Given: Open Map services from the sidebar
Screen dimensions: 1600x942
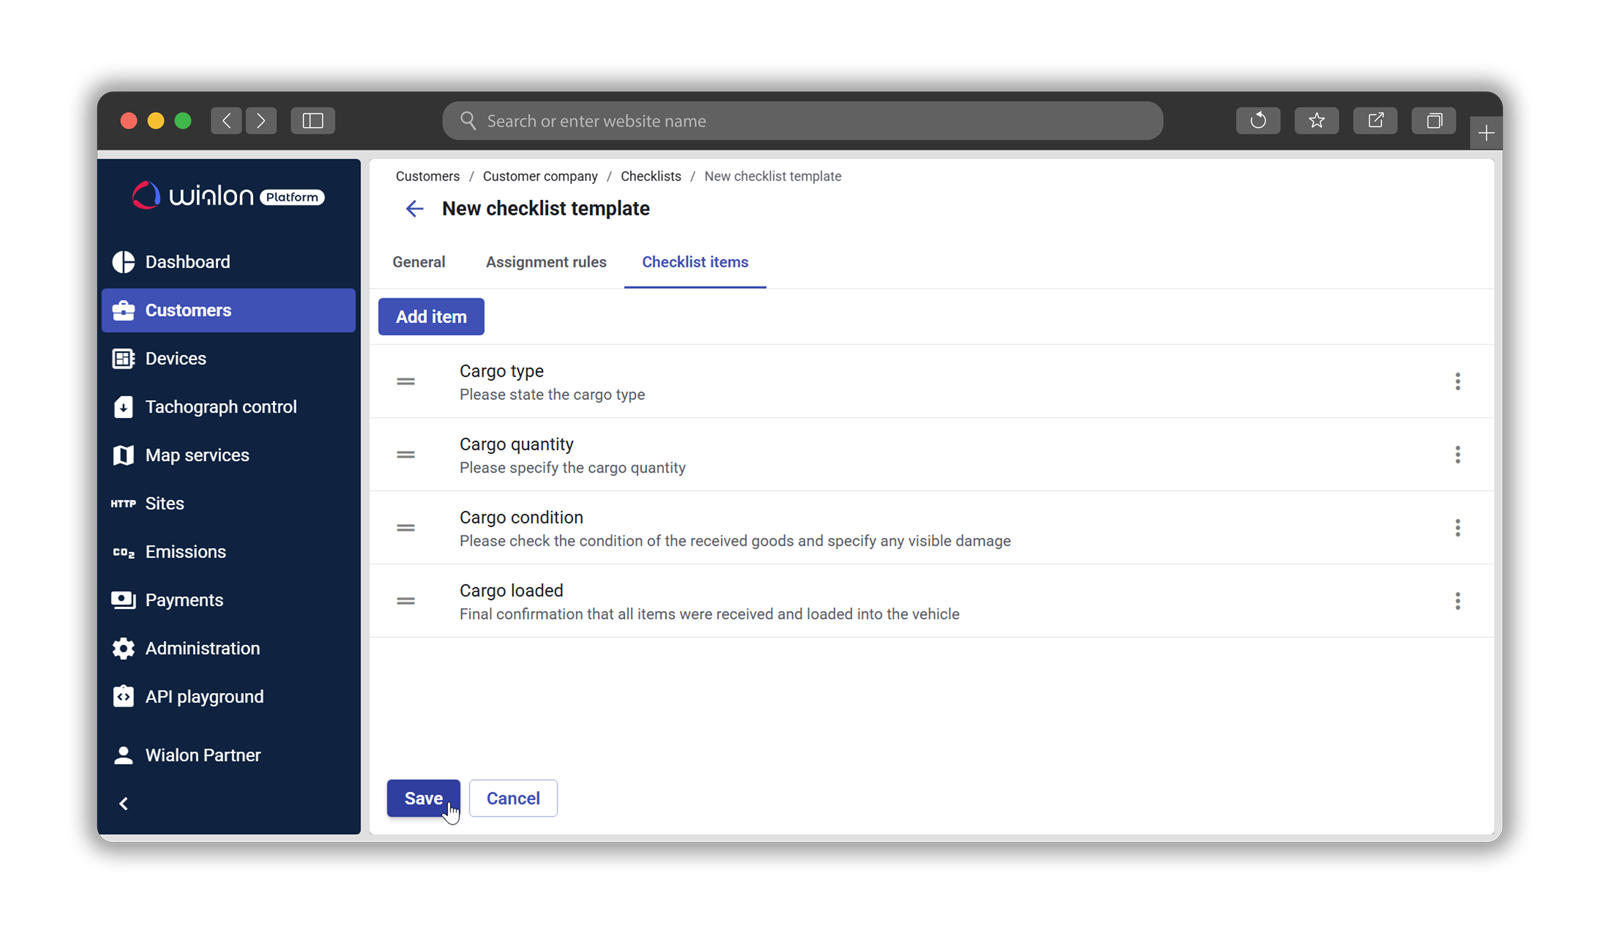Looking at the screenshot, I should (x=197, y=455).
